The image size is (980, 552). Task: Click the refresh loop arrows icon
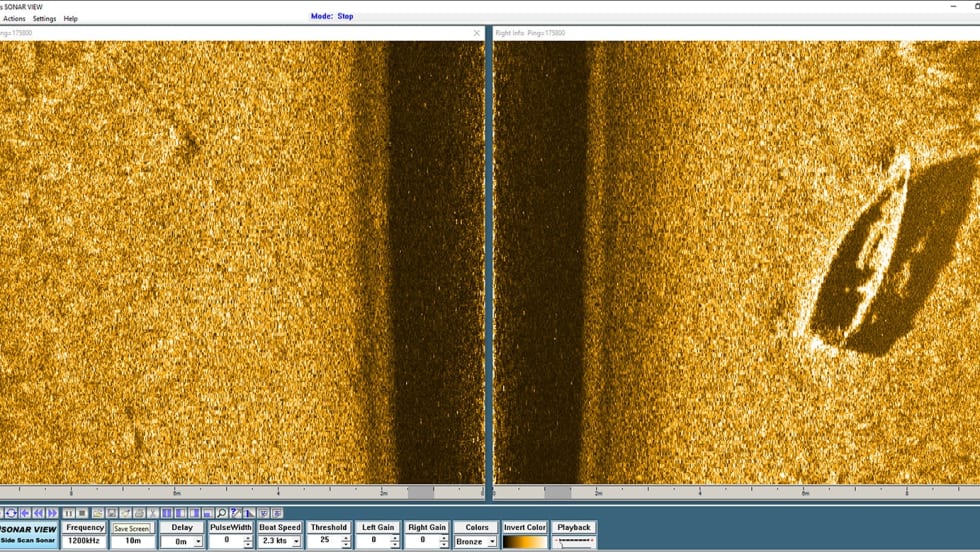[x=11, y=513]
